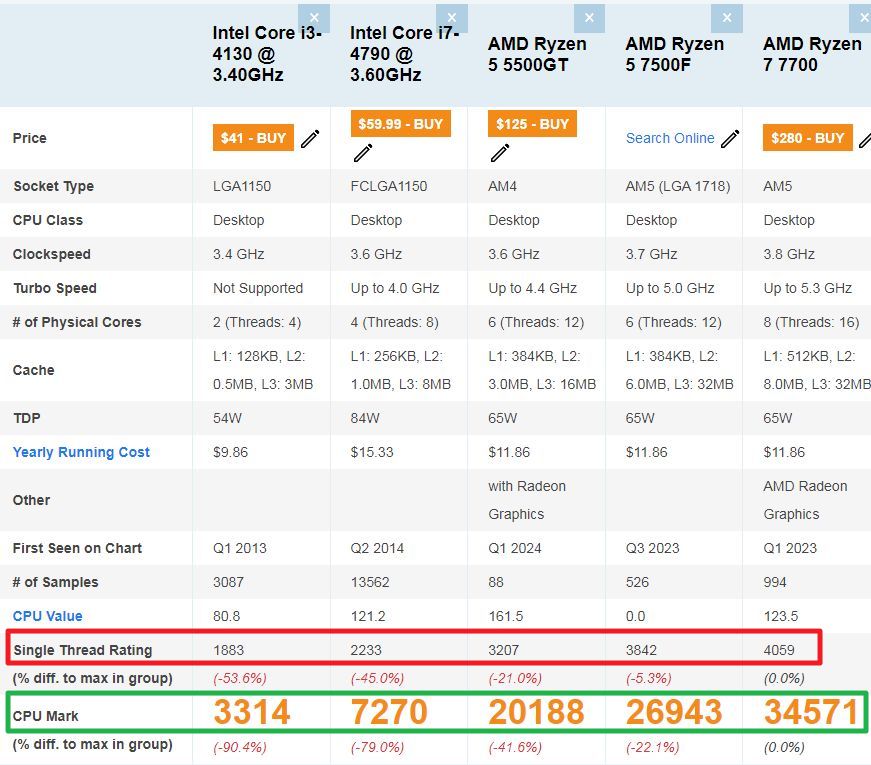
Task: Click '4 (Threads: 8)' cores cell
Action: click(394, 322)
